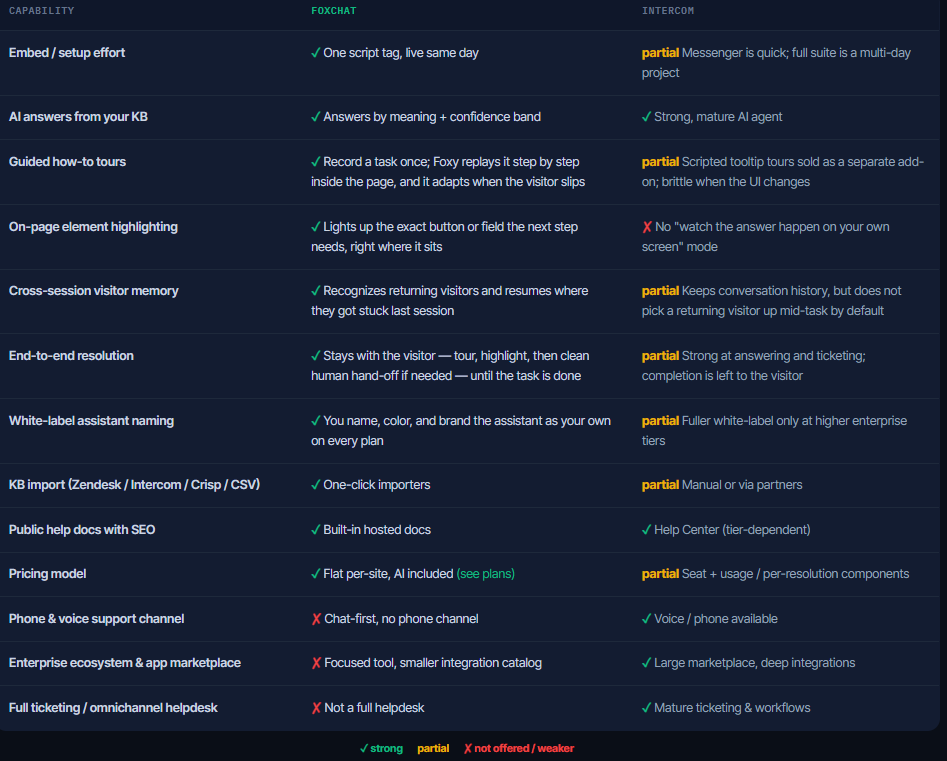
Task: Select "Enterprise ecosystem & app marketplace" label
Action: click(125, 663)
